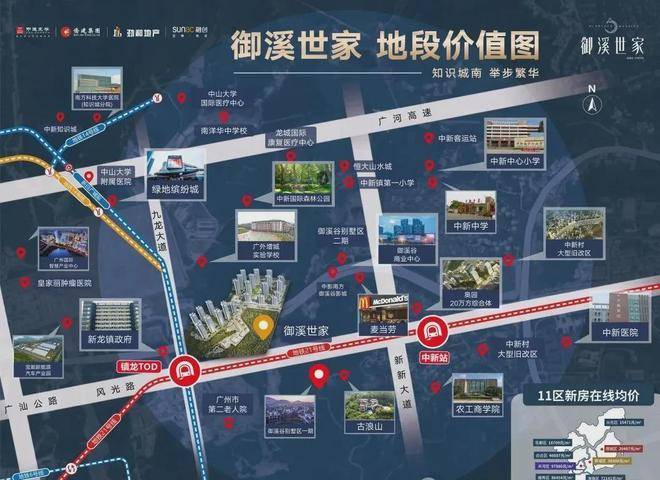Open the 奥园20万方综合体 photo card

point(471,283)
